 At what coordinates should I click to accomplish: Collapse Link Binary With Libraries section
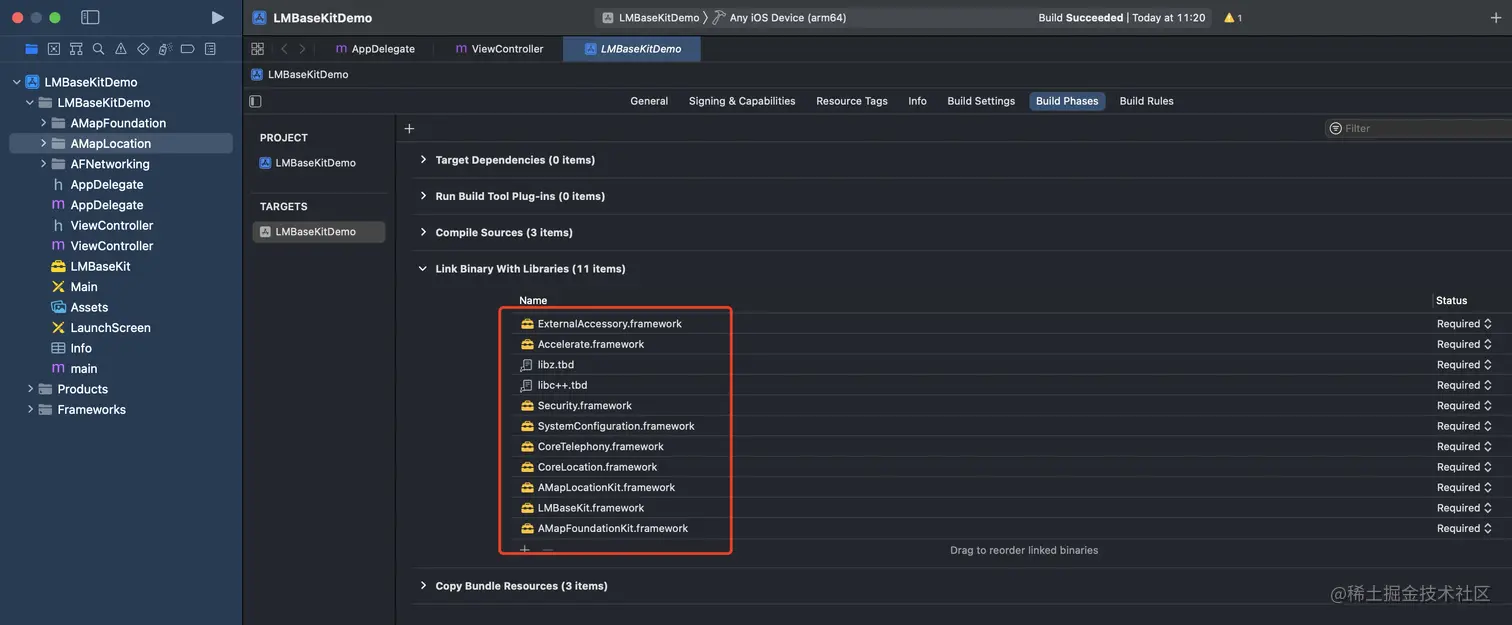[423, 269]
